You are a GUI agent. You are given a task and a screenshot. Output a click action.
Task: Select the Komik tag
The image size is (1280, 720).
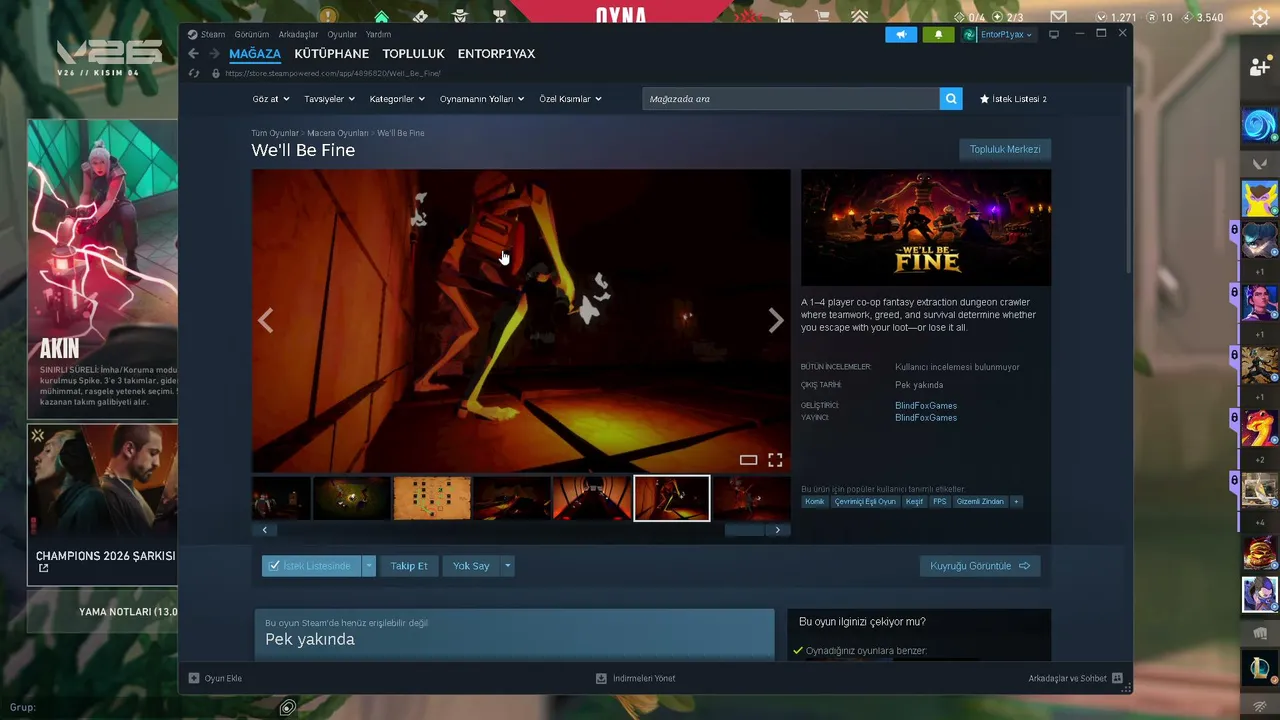tap(815, 502)
